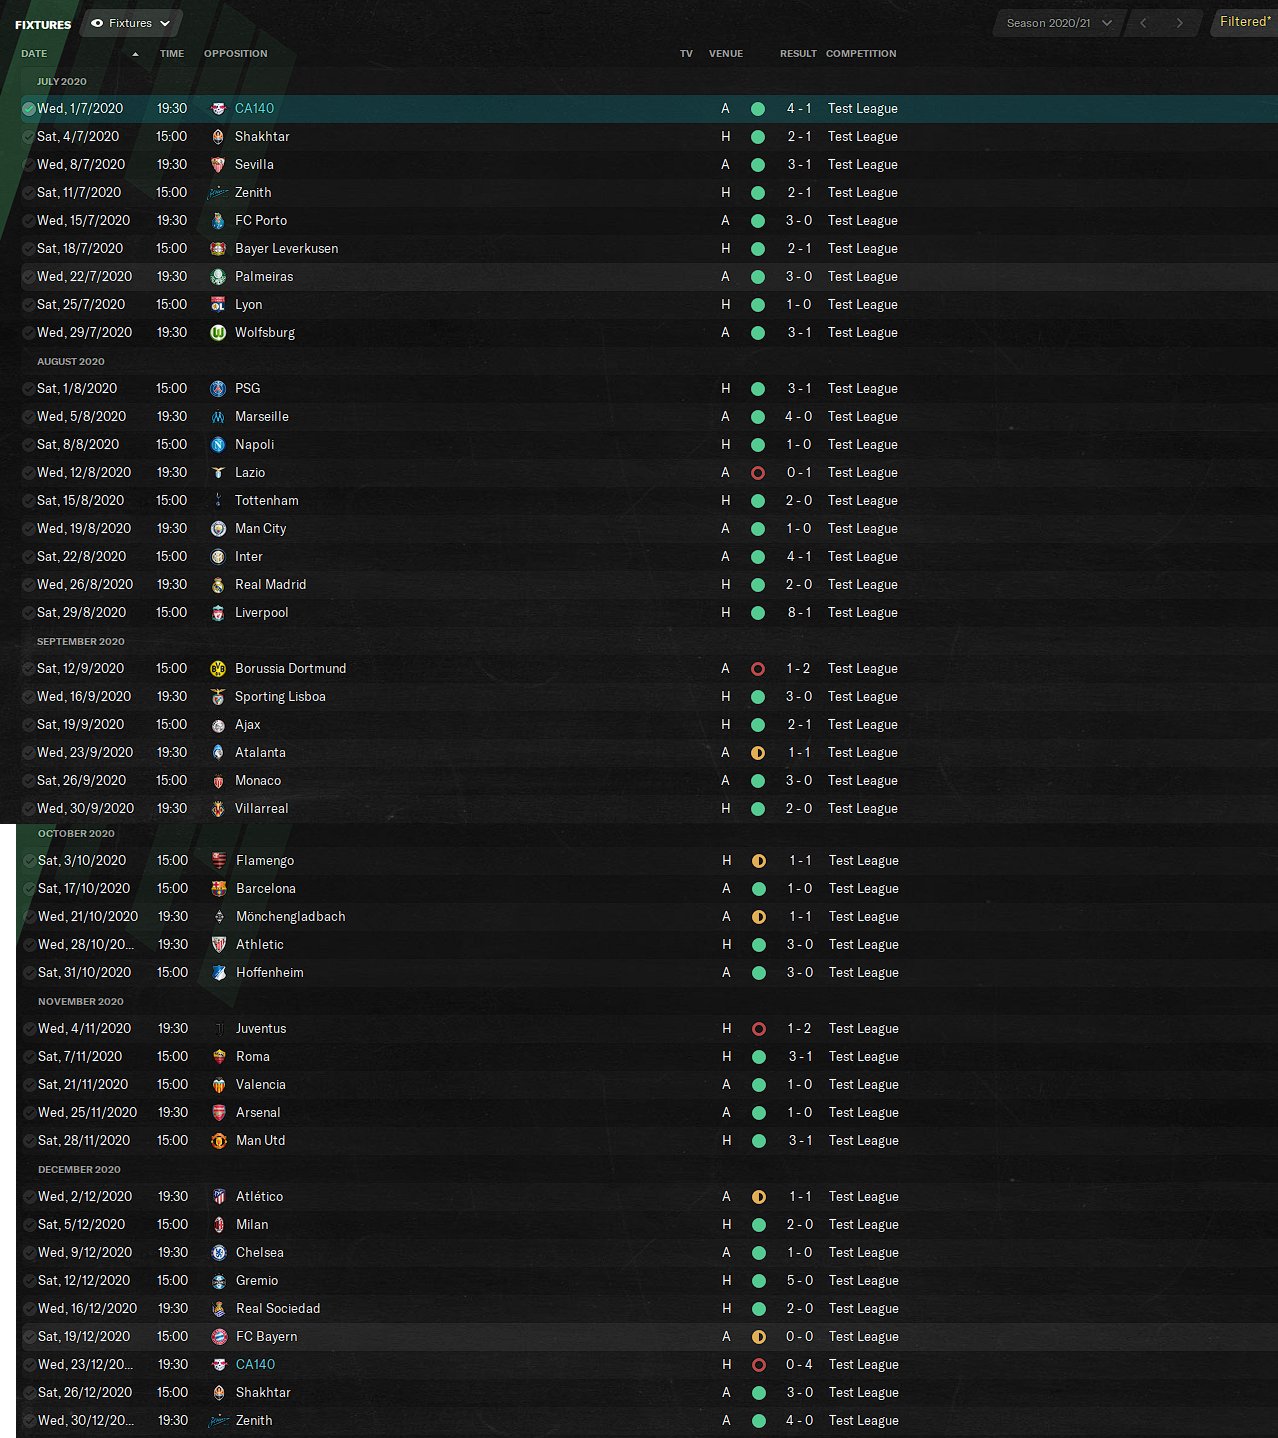
Task: Open the 0 - 4 result against CA140
Action: tap(800, 1364)
